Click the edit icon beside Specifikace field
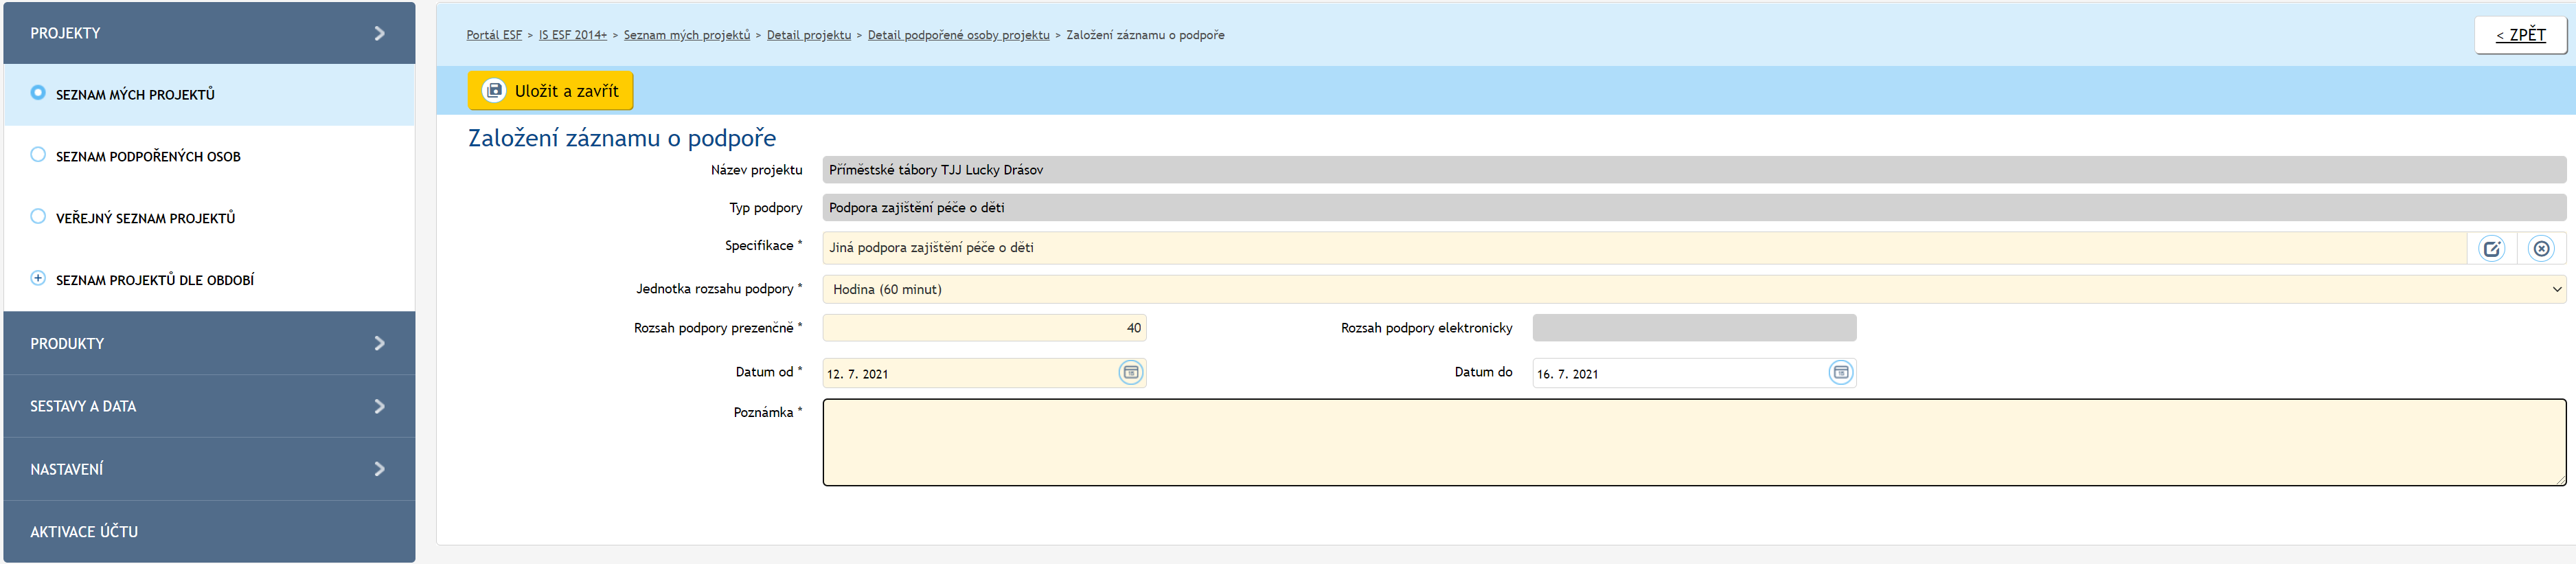Screen dimensions: 2576x564 pyautogui.click(x=2491, y=248)
